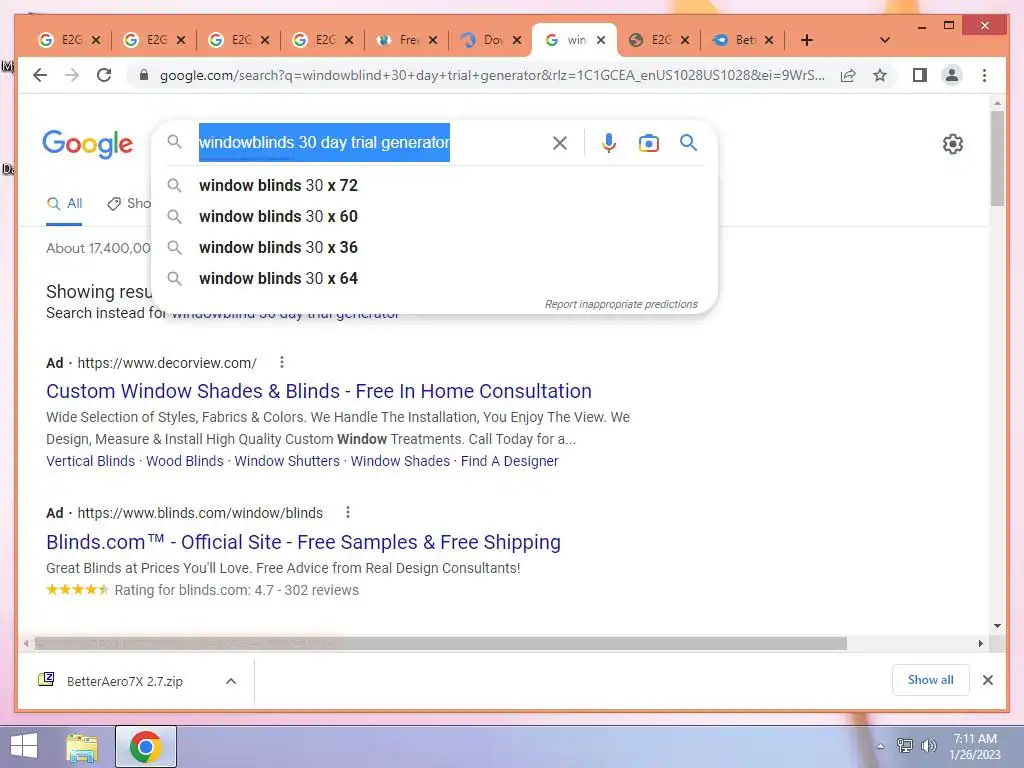Open Window Shades sitelink
Viewport: 1024px width, 768px height.
click(x=400, y=461)
